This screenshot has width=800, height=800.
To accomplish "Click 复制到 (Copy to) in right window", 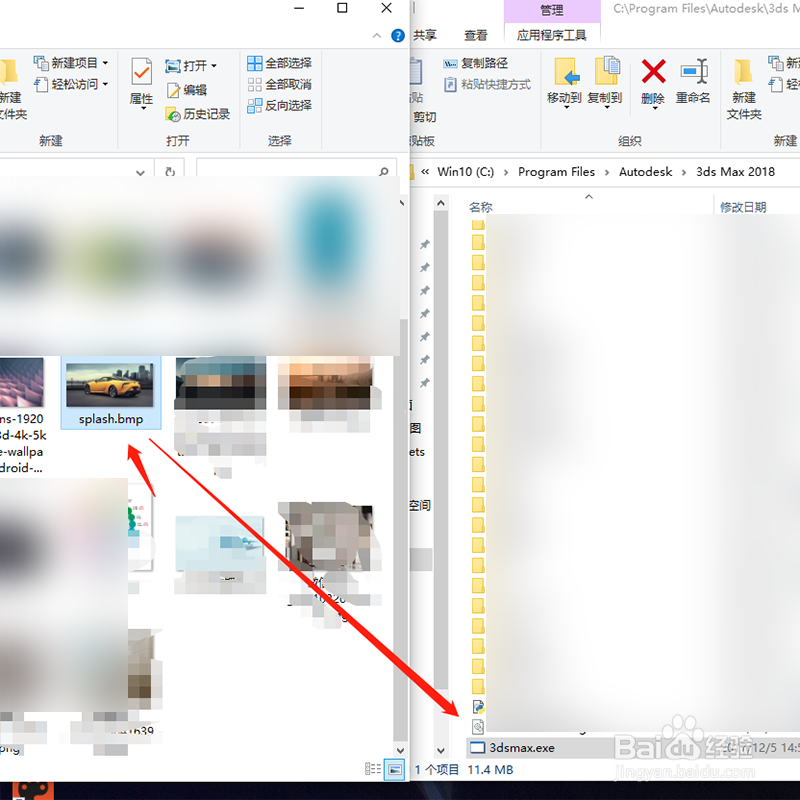I will point(605,83).
